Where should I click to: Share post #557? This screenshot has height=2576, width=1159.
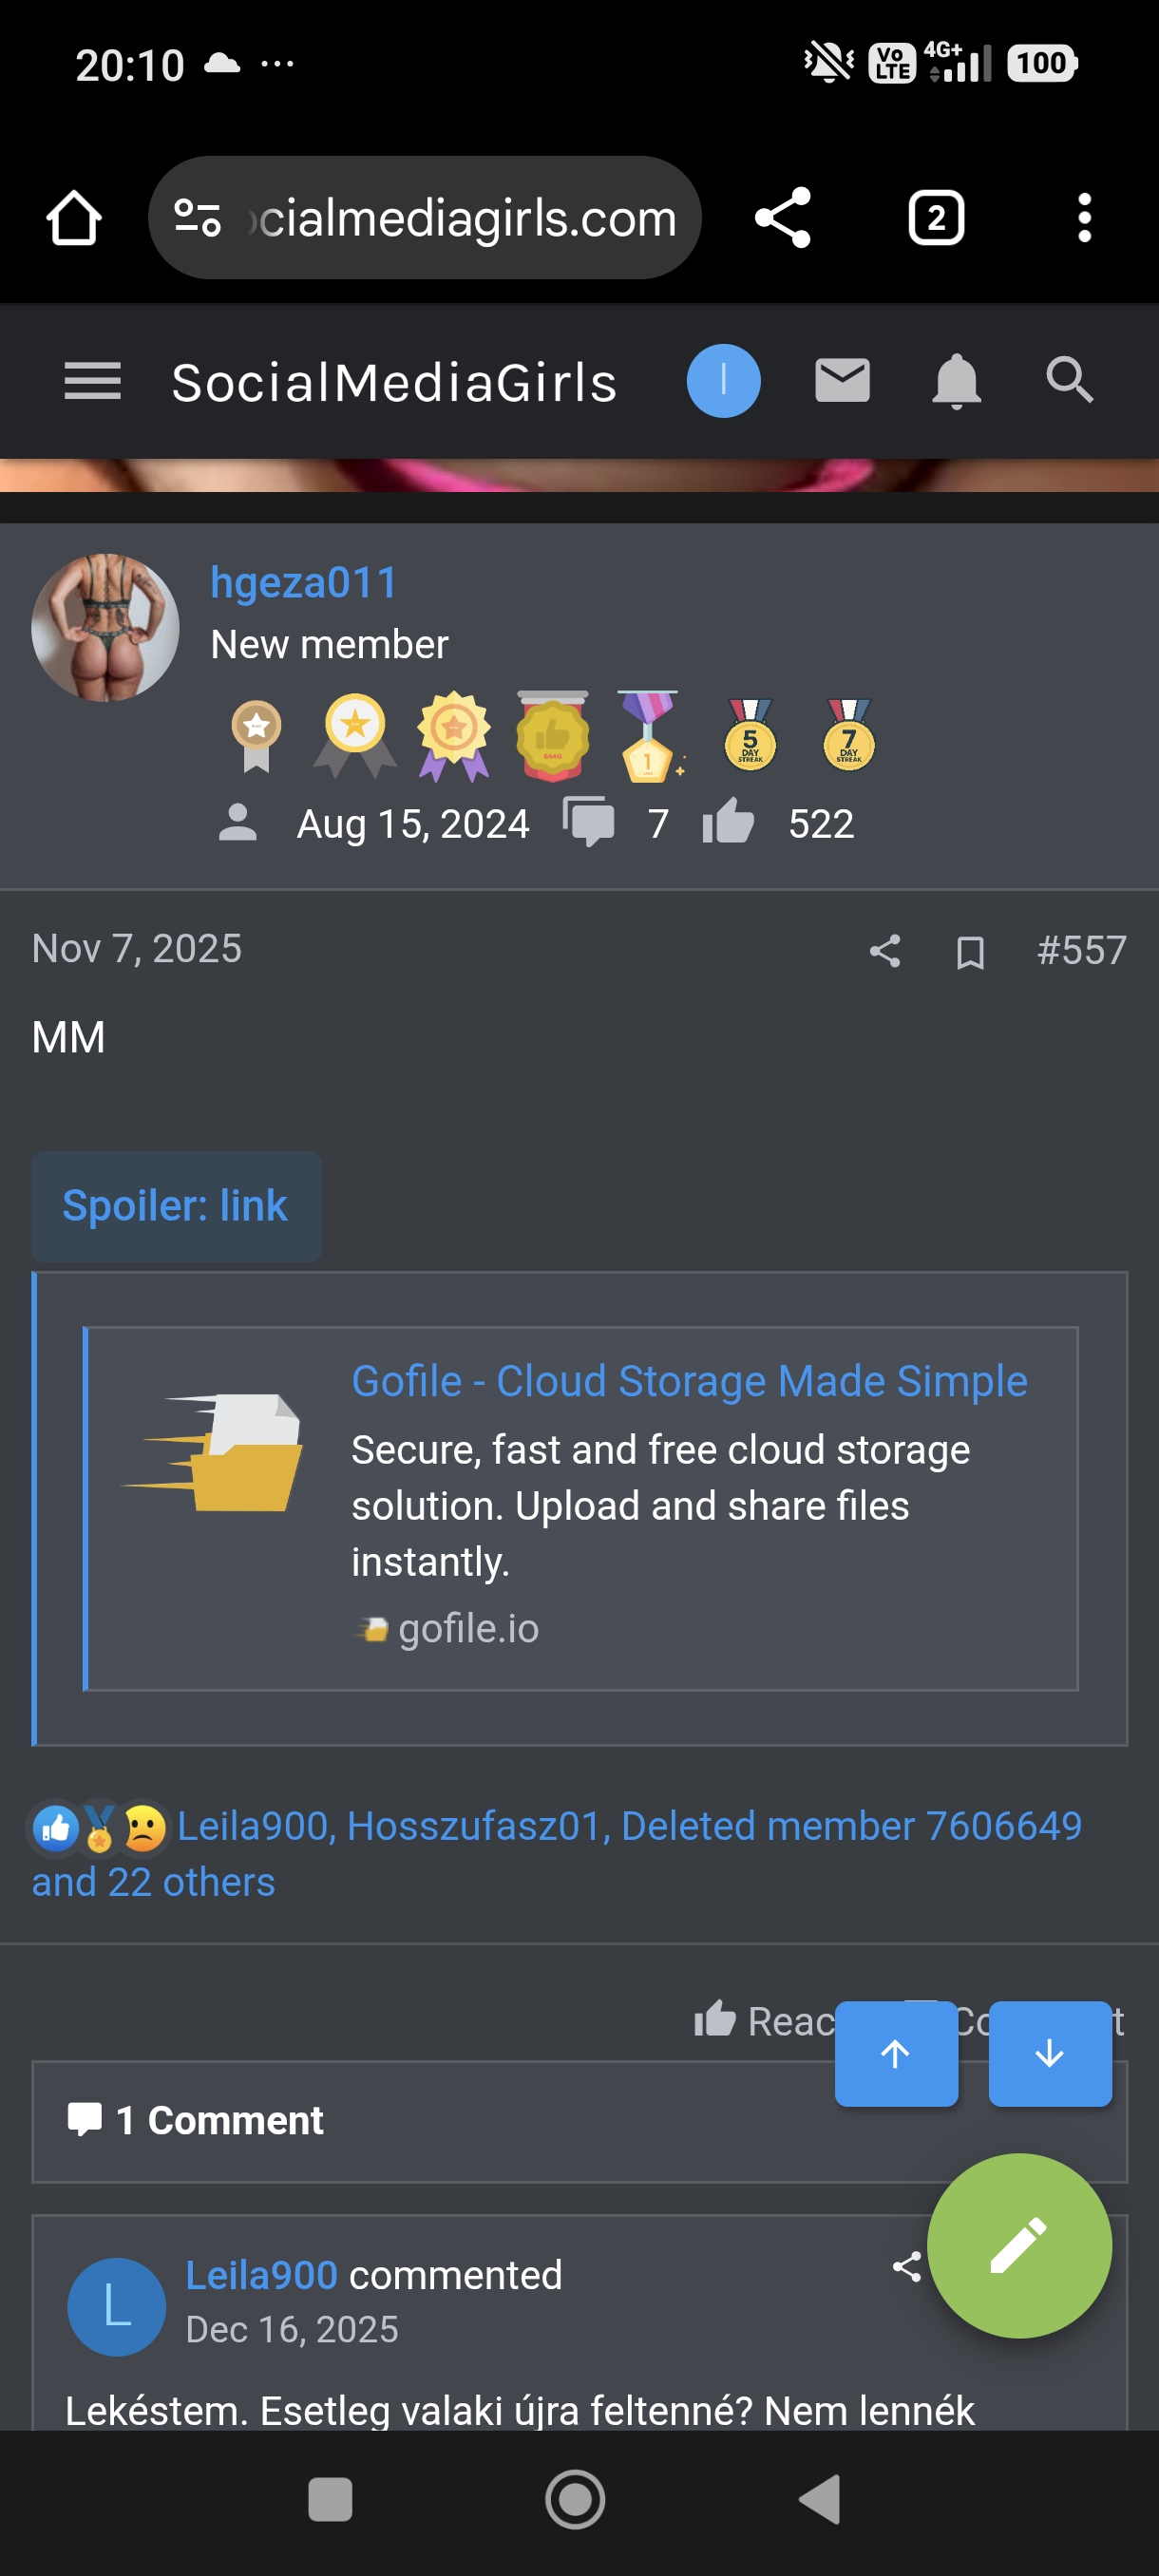tap(885, 951)
